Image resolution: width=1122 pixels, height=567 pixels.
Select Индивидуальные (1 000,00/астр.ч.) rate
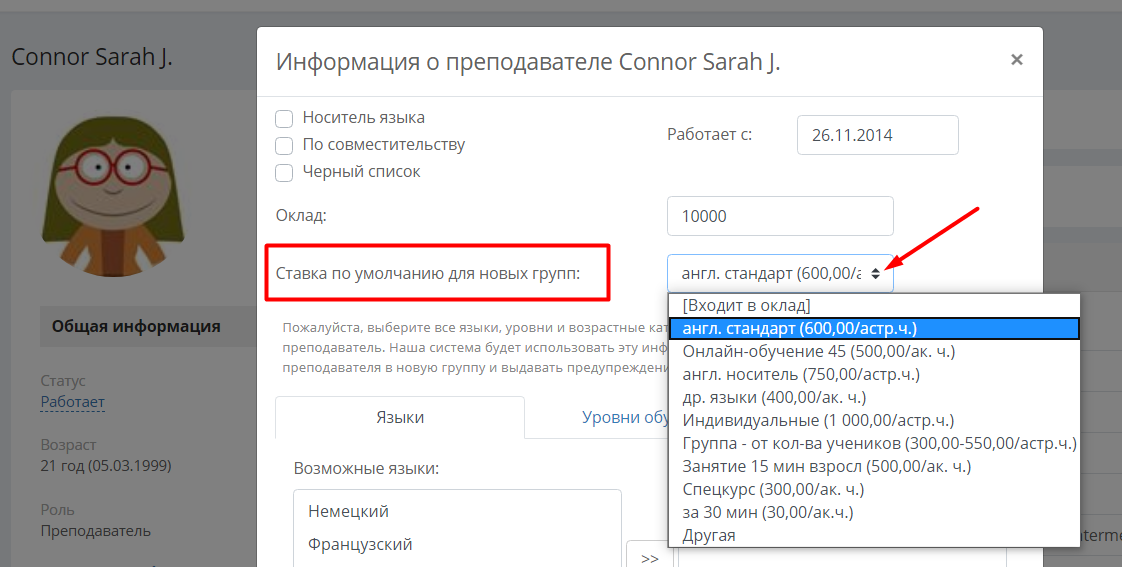click(x=874, y=420)
